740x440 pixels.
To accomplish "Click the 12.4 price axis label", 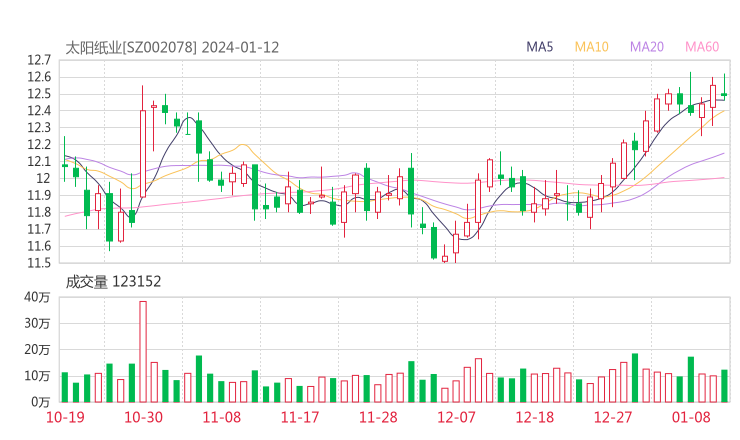I will pyautogui.click(x=39, y=111).
